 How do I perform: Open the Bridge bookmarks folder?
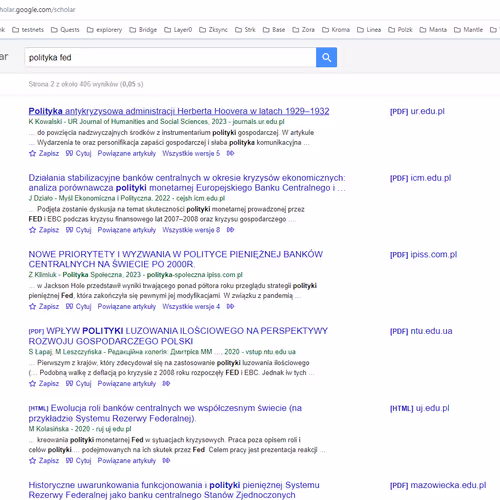point(143,30)
